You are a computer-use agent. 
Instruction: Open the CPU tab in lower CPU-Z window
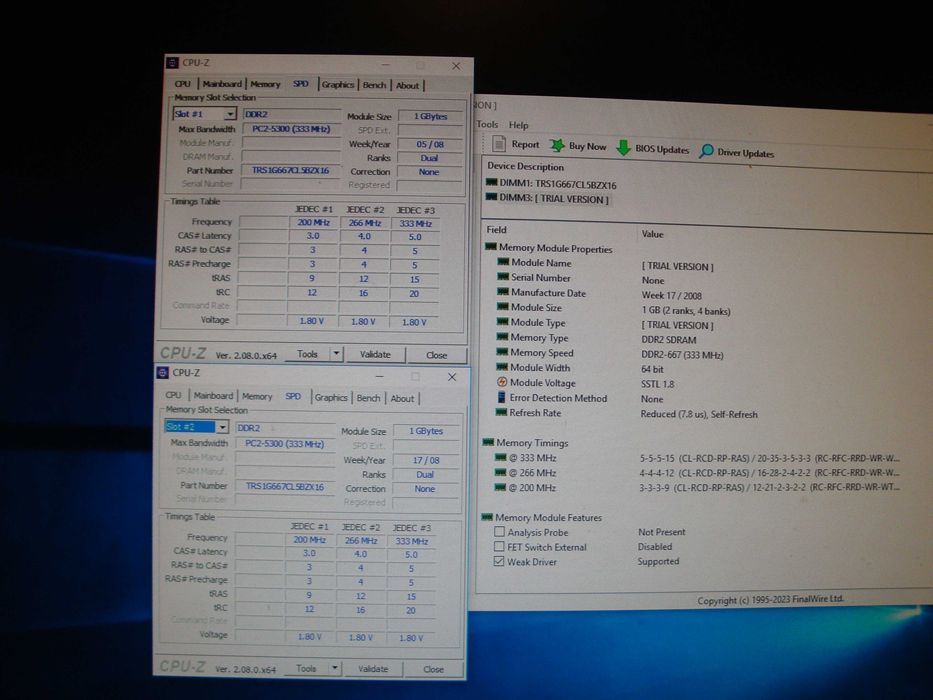pyautogui.click(x=173, y=395)
